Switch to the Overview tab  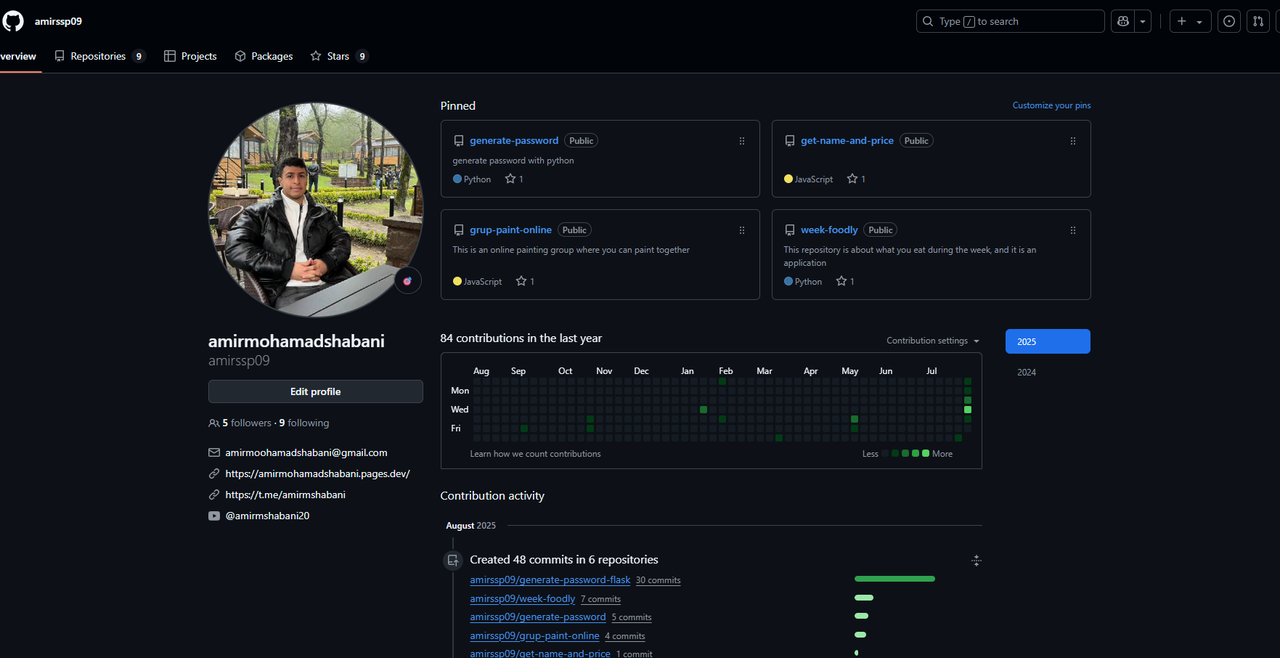(x=18, y=56)
